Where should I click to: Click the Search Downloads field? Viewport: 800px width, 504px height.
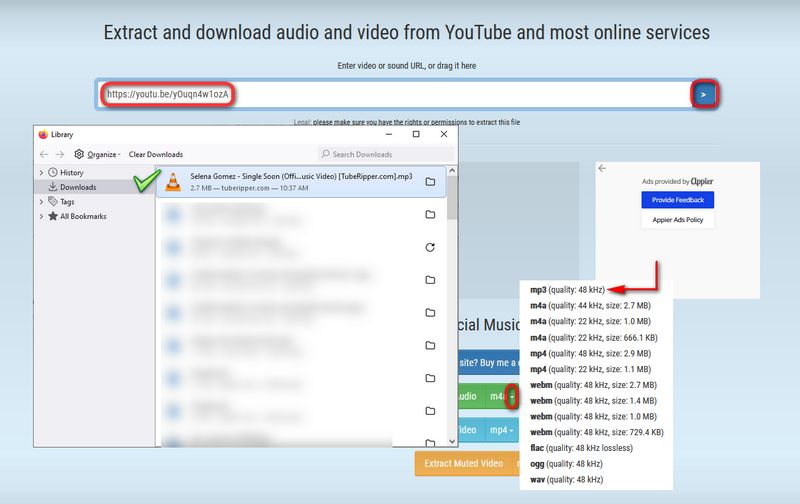point(386,154)
